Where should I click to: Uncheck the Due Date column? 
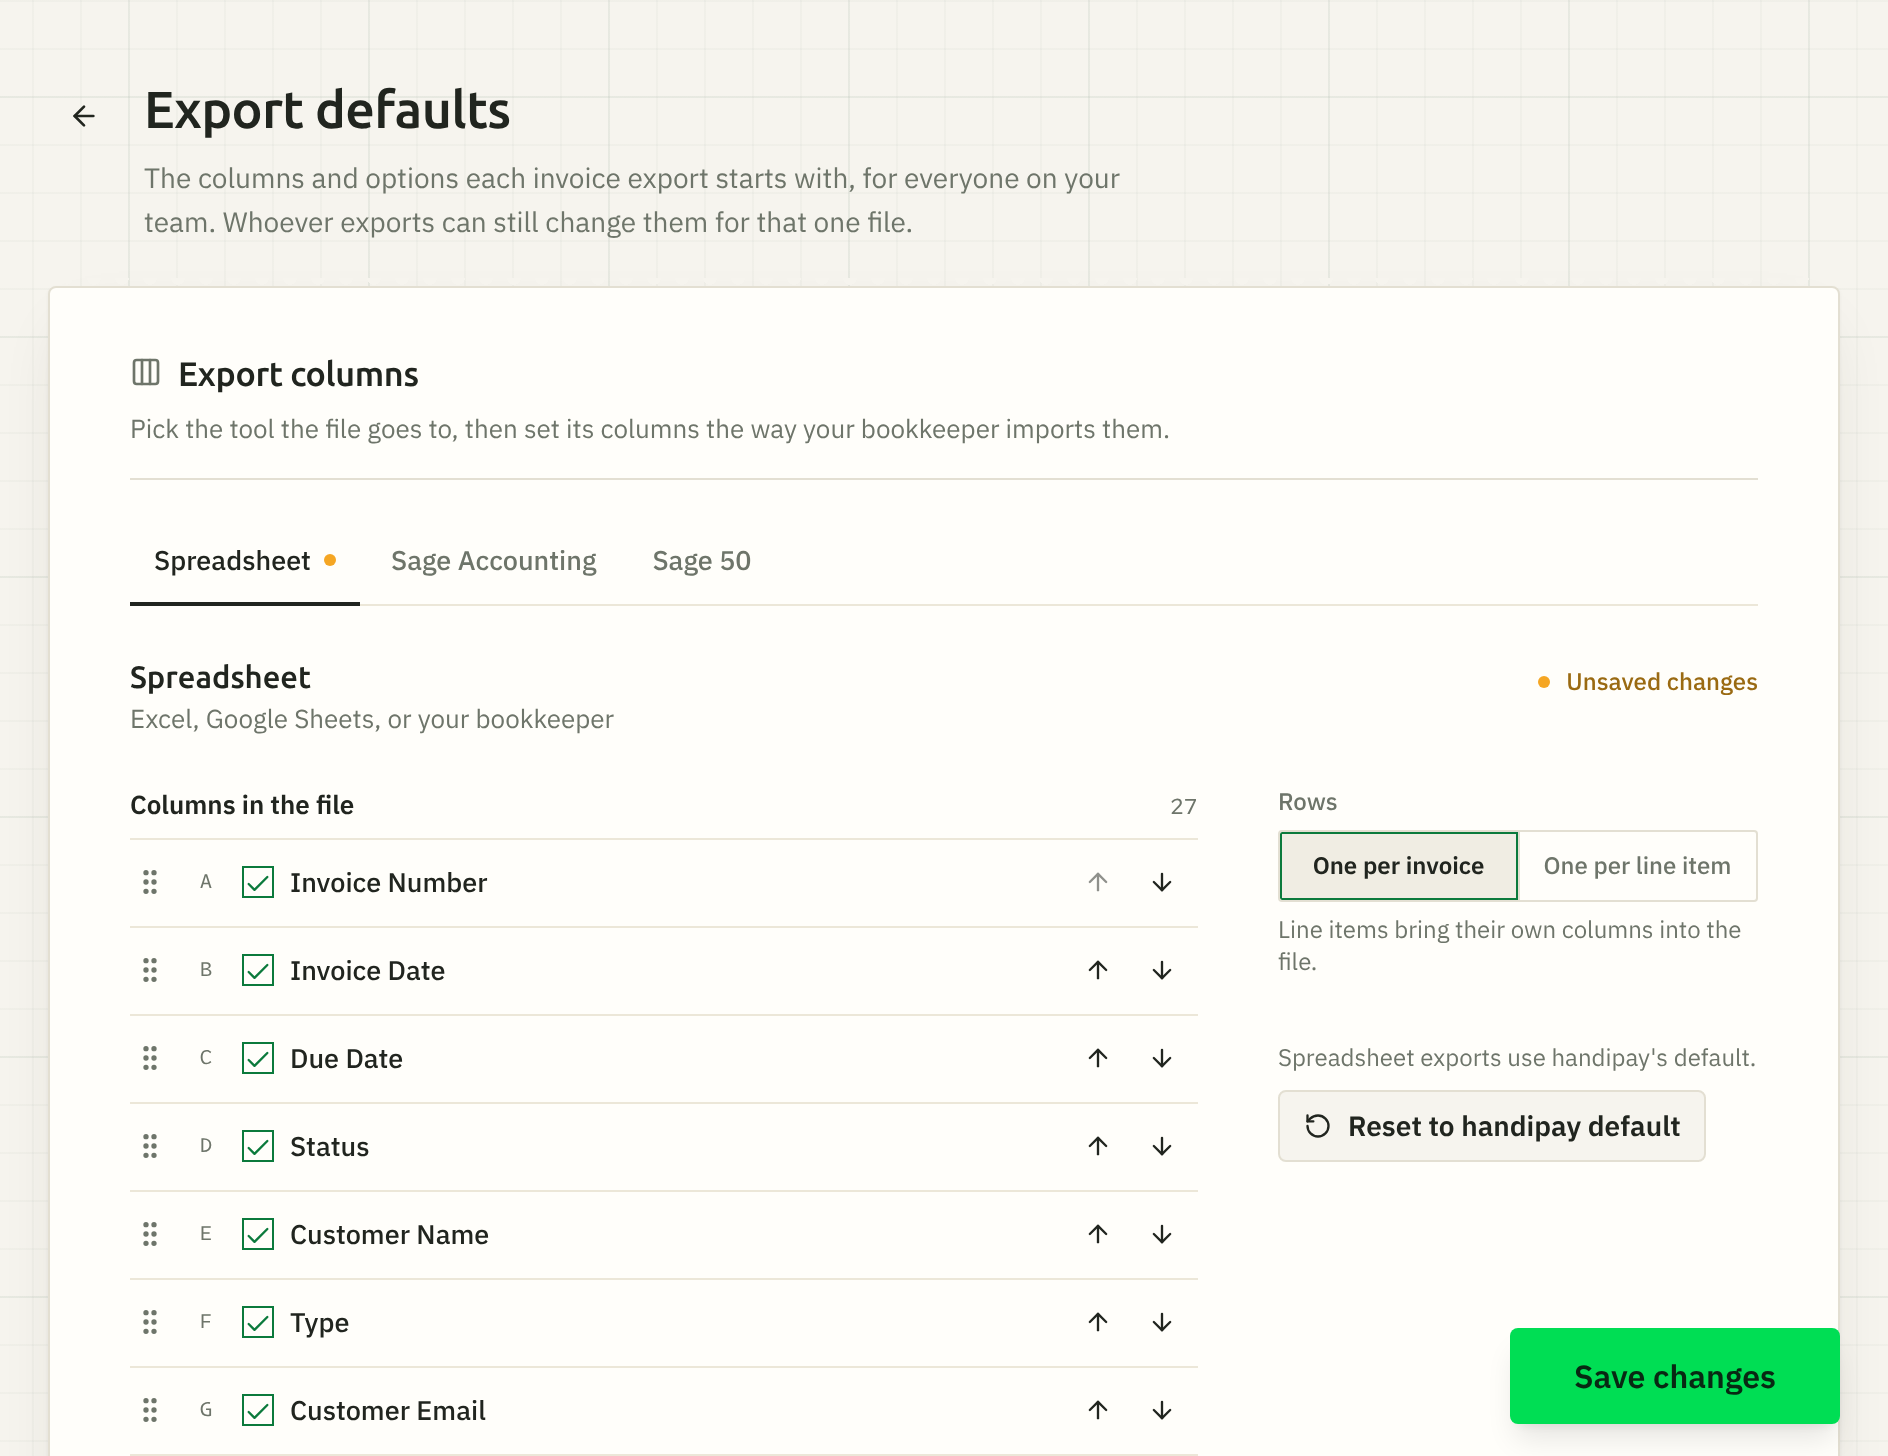[x=258, y=1058]
